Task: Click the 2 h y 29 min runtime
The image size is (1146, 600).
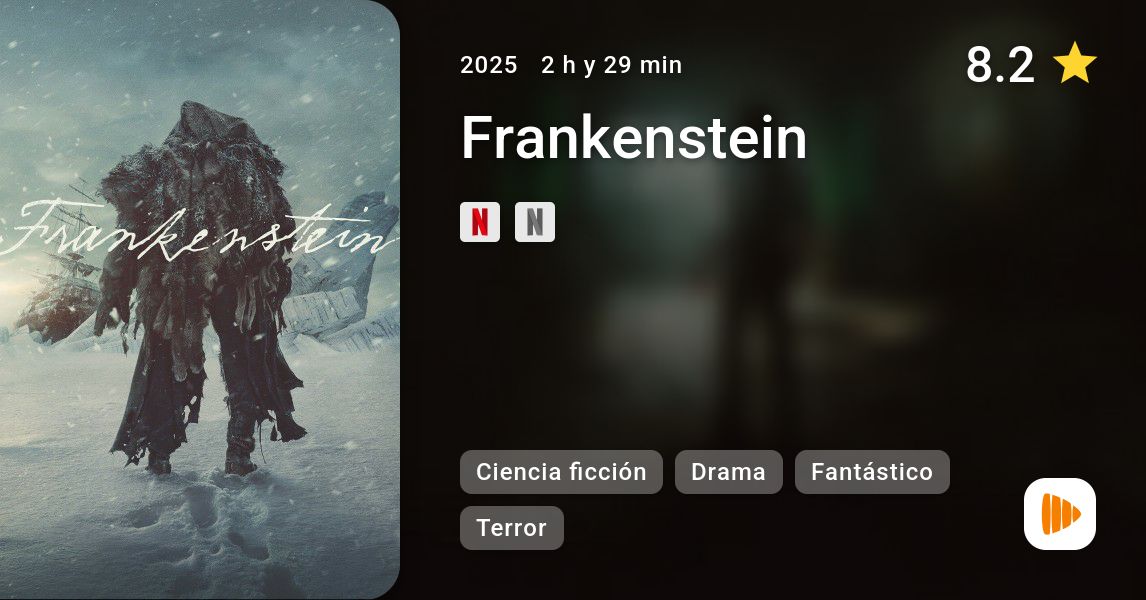Action: point(612,65)
